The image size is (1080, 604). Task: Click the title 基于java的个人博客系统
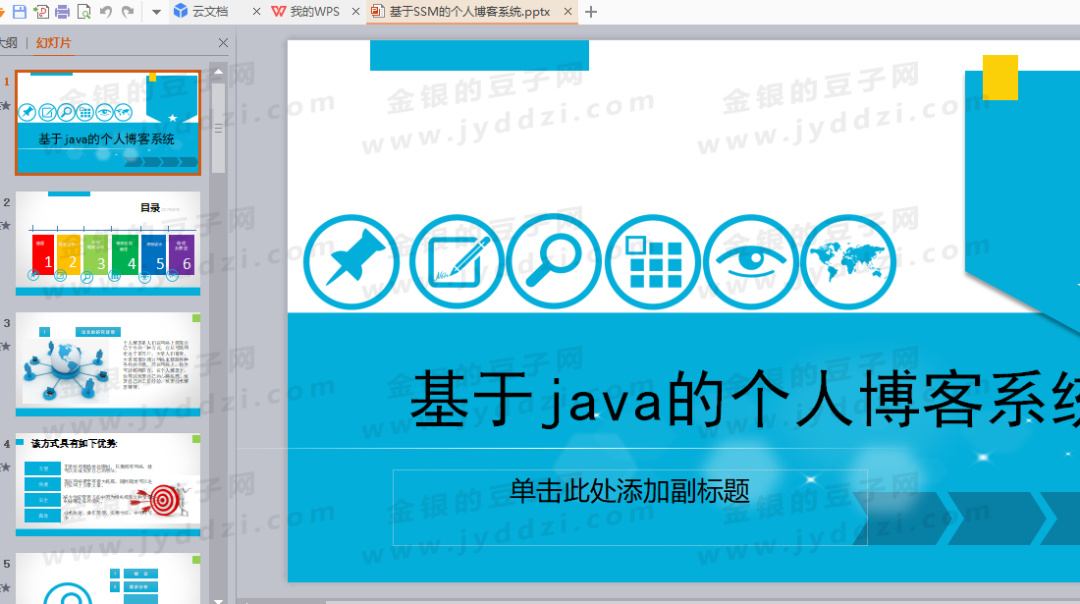pyautogui.click(x=744, y=399)
